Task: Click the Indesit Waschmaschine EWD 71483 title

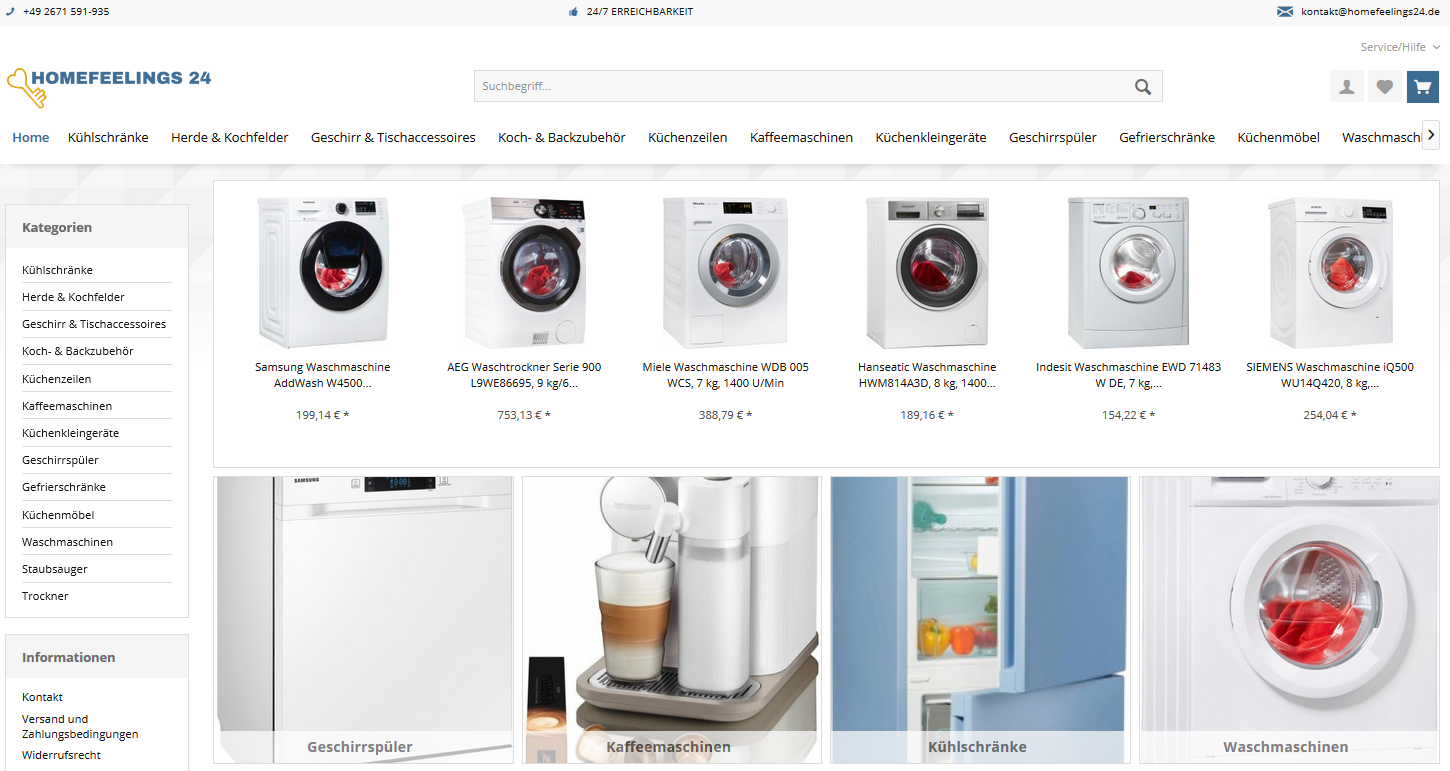Action: (x=1128, y=375)
